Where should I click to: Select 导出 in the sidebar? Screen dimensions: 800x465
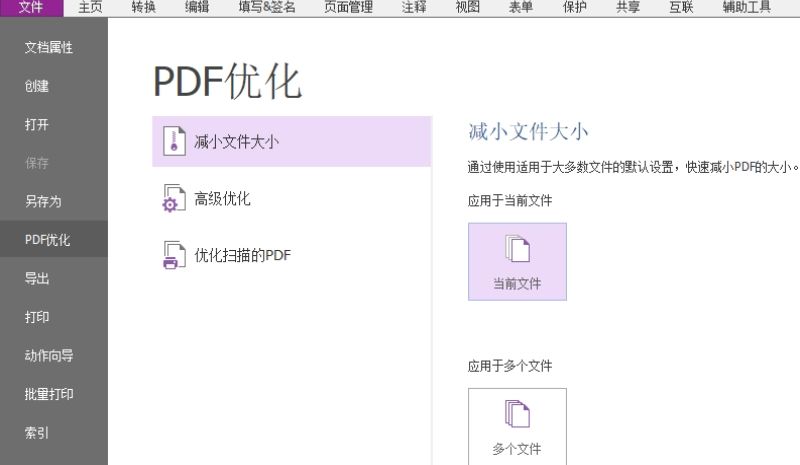click(37, 279)
